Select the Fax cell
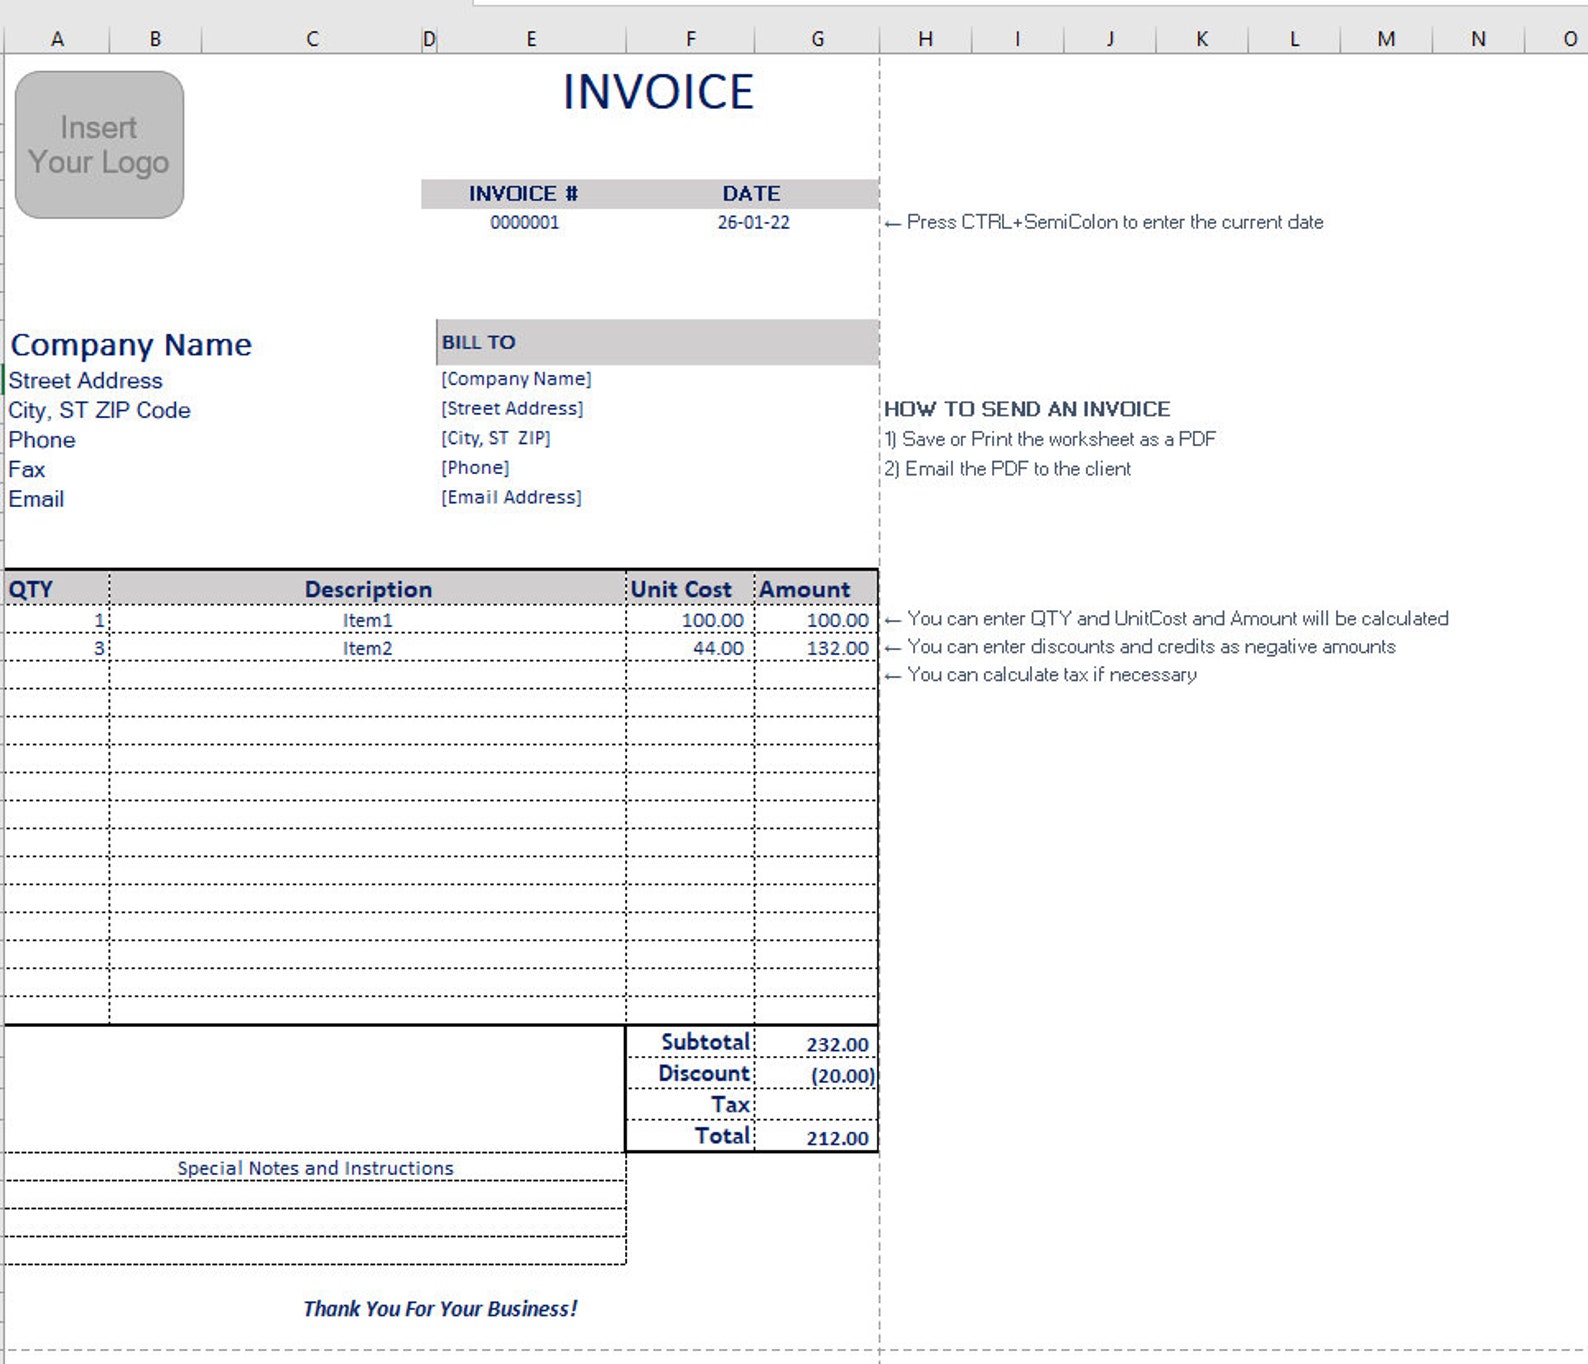 [26, 469]
